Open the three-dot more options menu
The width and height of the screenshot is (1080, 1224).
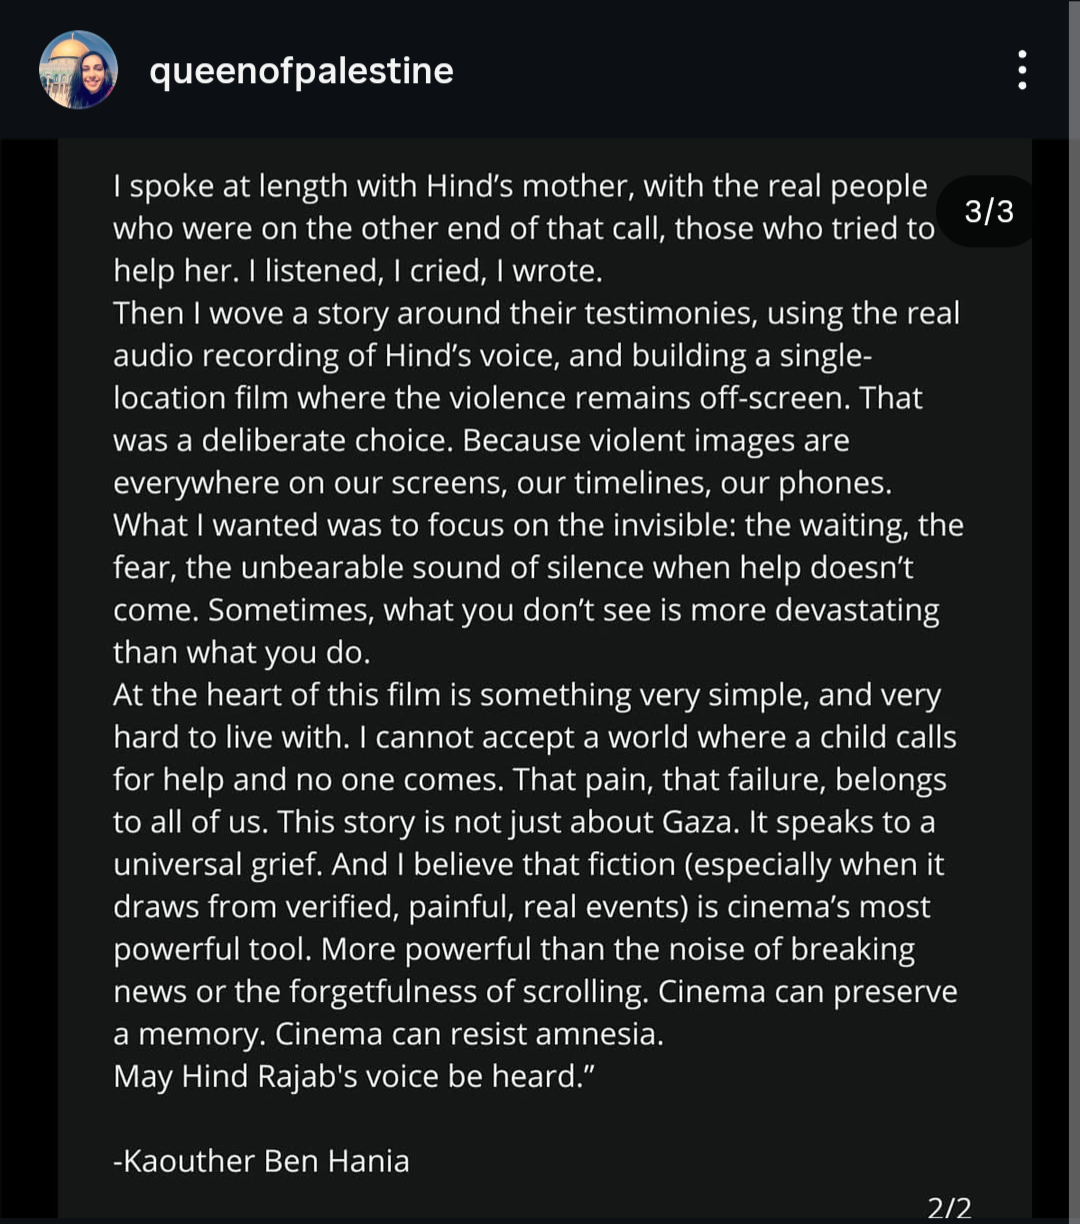pos(1021,70)
